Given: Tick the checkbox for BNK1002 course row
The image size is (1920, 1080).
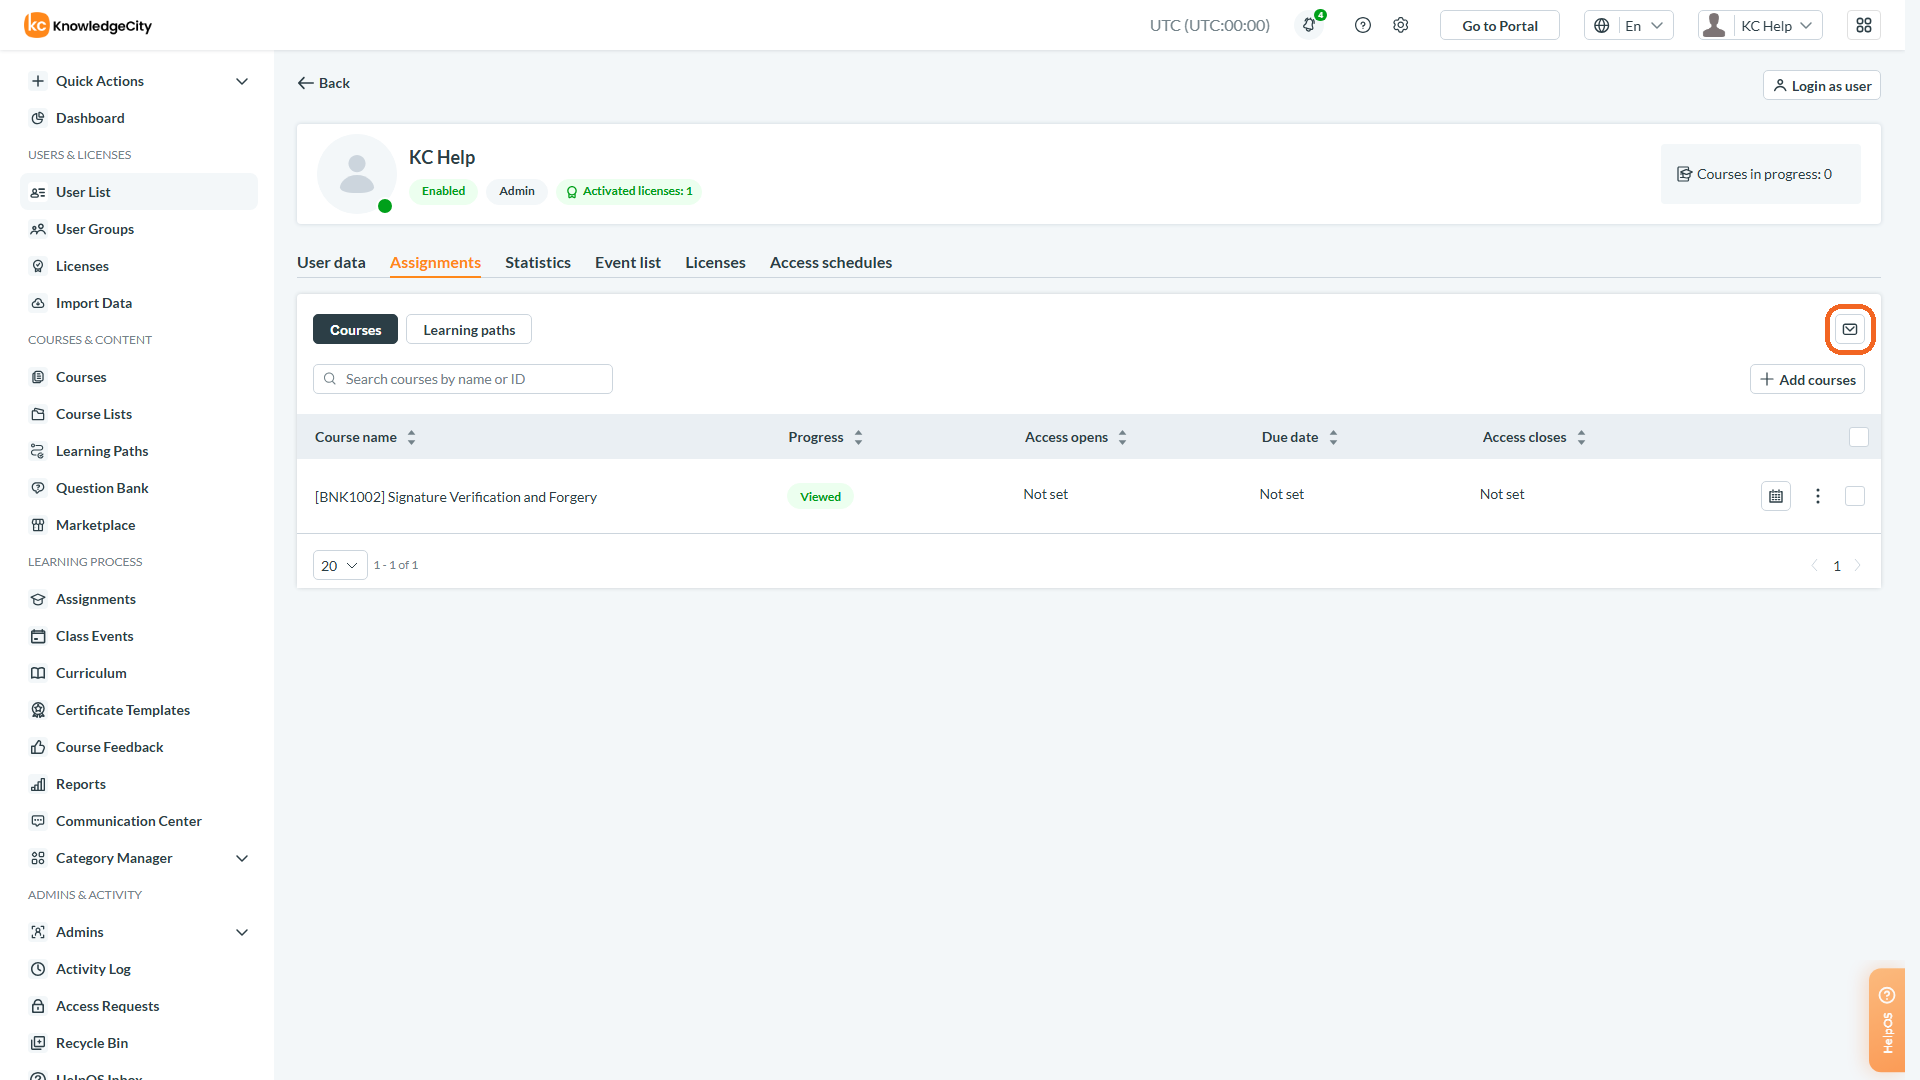Looking at the screenshot, I should (x=1855, y=496).
